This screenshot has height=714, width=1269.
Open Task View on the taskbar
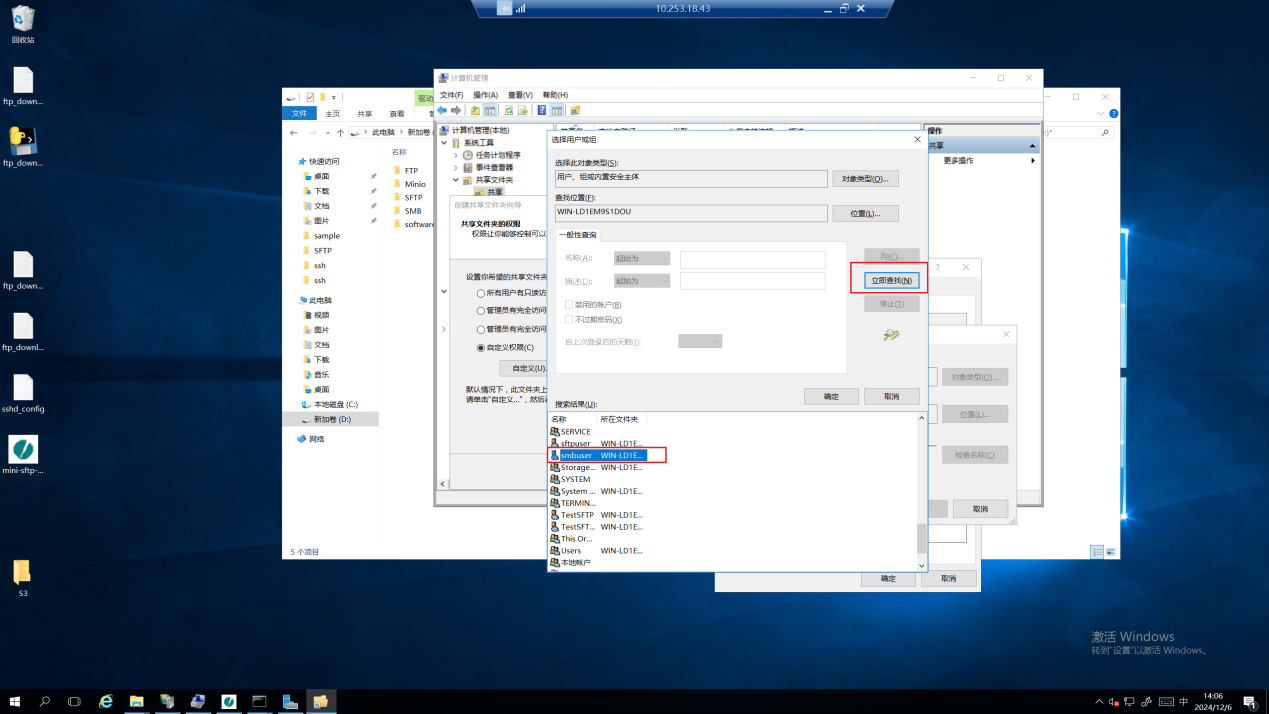coord(74,701)
